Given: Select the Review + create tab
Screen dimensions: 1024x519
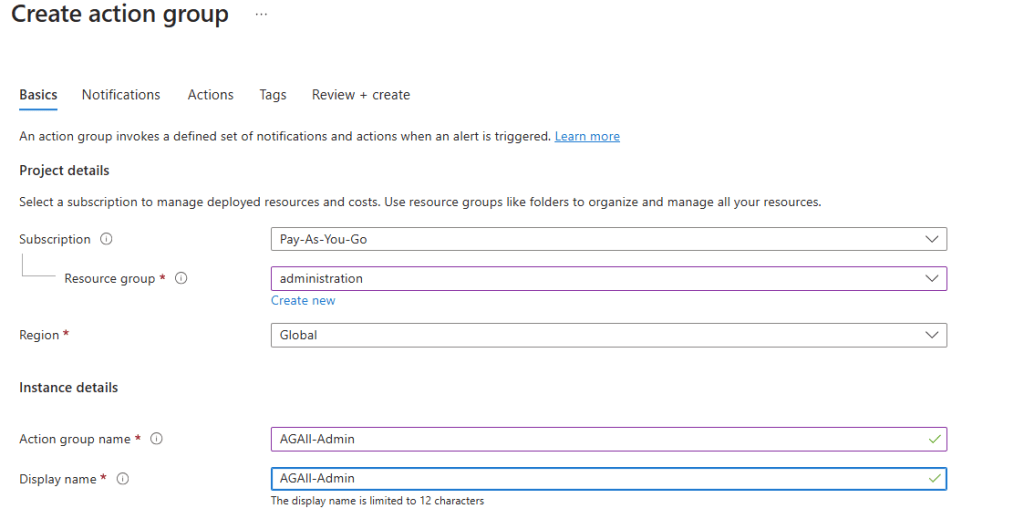Looking at the screenshot, I should (361, 95).
